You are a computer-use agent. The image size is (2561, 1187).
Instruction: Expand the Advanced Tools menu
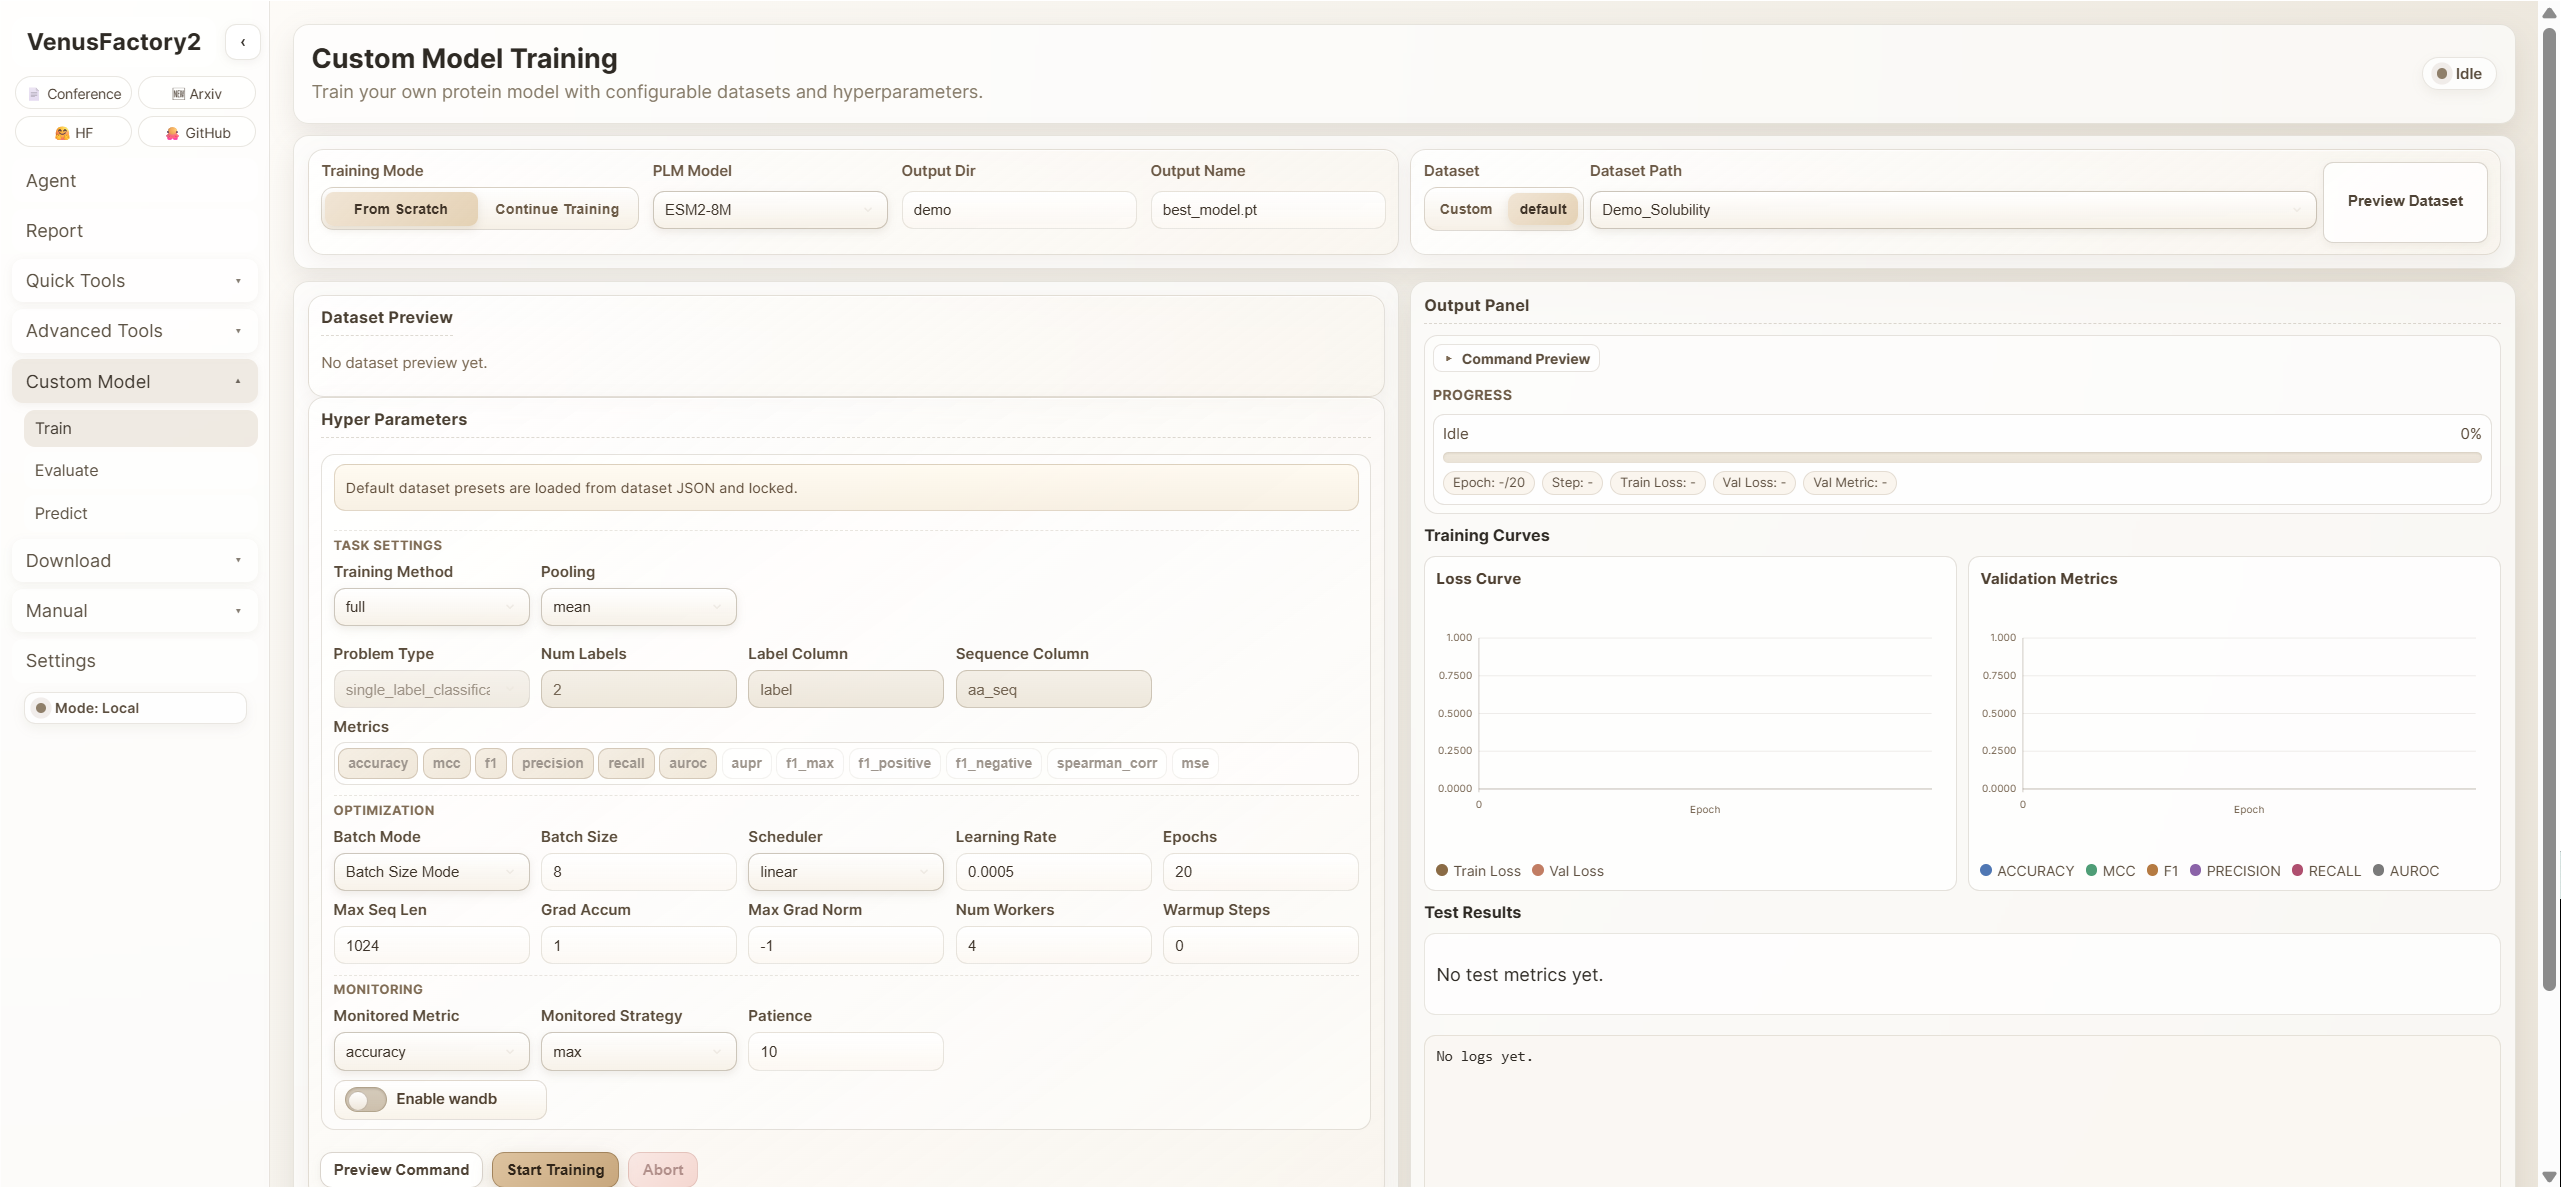coord(135,330)
